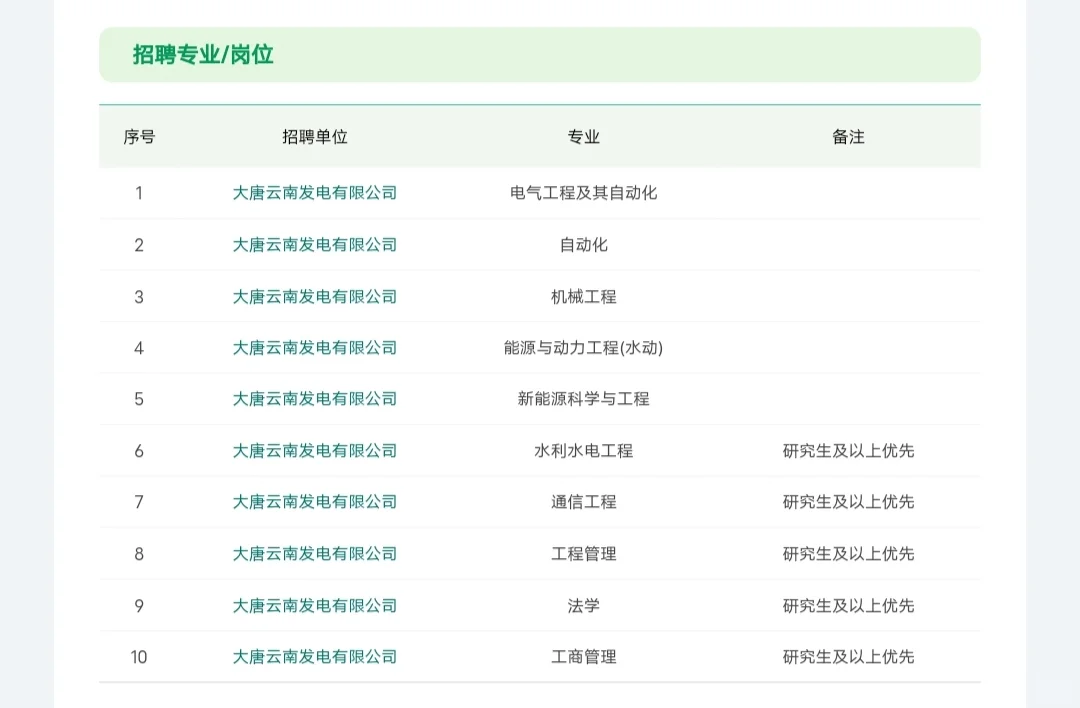Image resolution: width=1080 pixels, height=708 pixels.
Task: Click the 专业 column header
Action: click(x=583, y=137)
